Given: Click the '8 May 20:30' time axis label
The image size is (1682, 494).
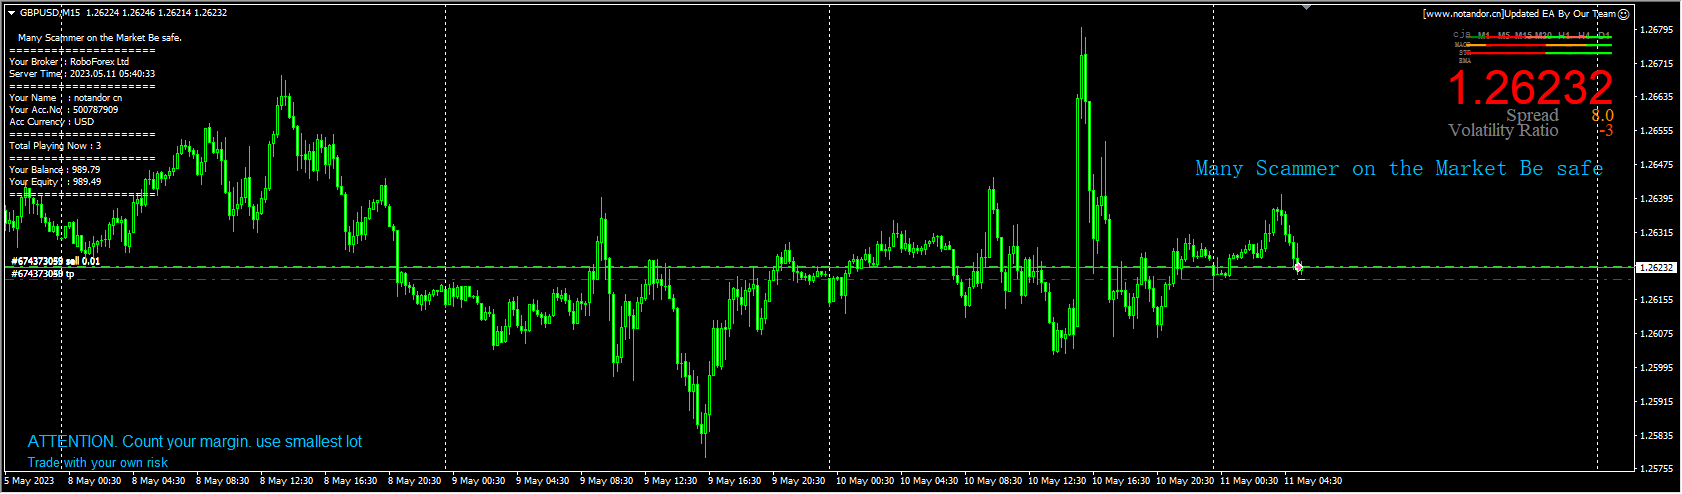Looking at the screenshot, I should pyautogui.click(x=414, y=481).
